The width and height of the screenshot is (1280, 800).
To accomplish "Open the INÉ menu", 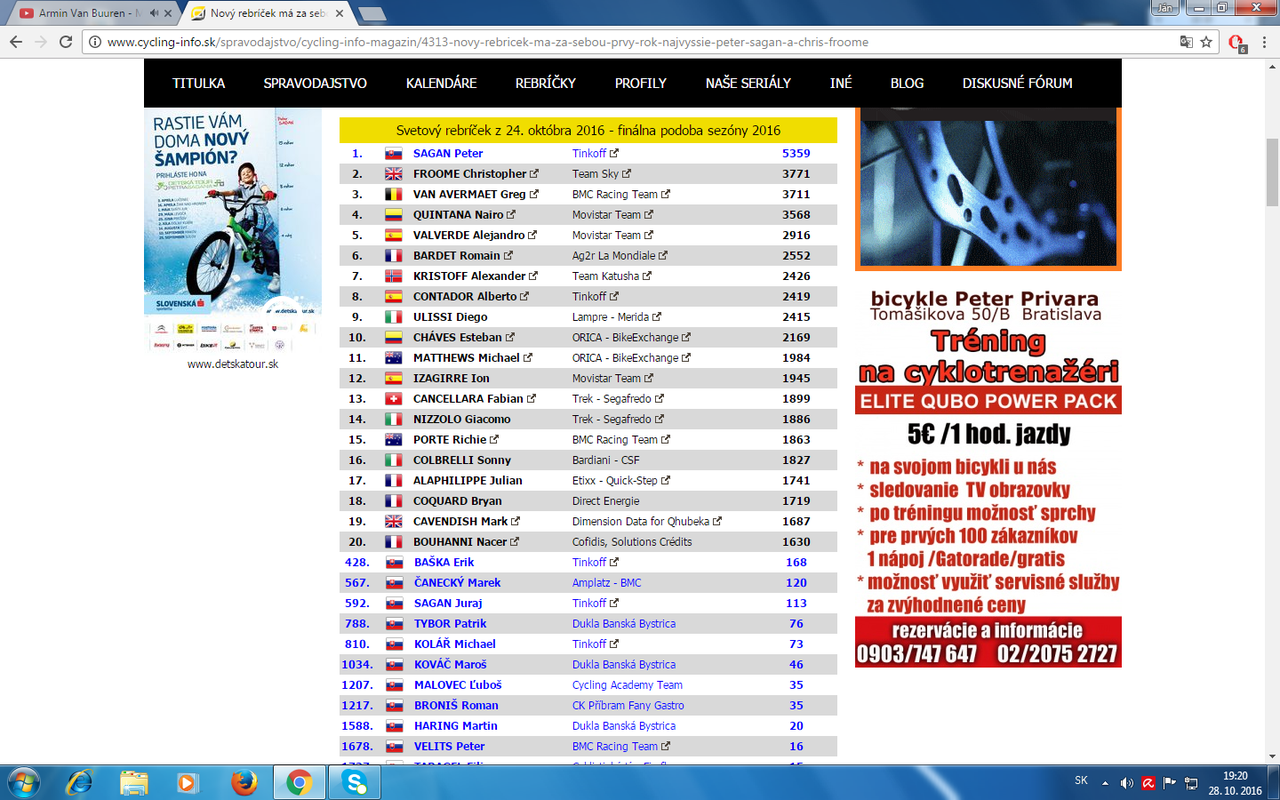I will [841, 83].
